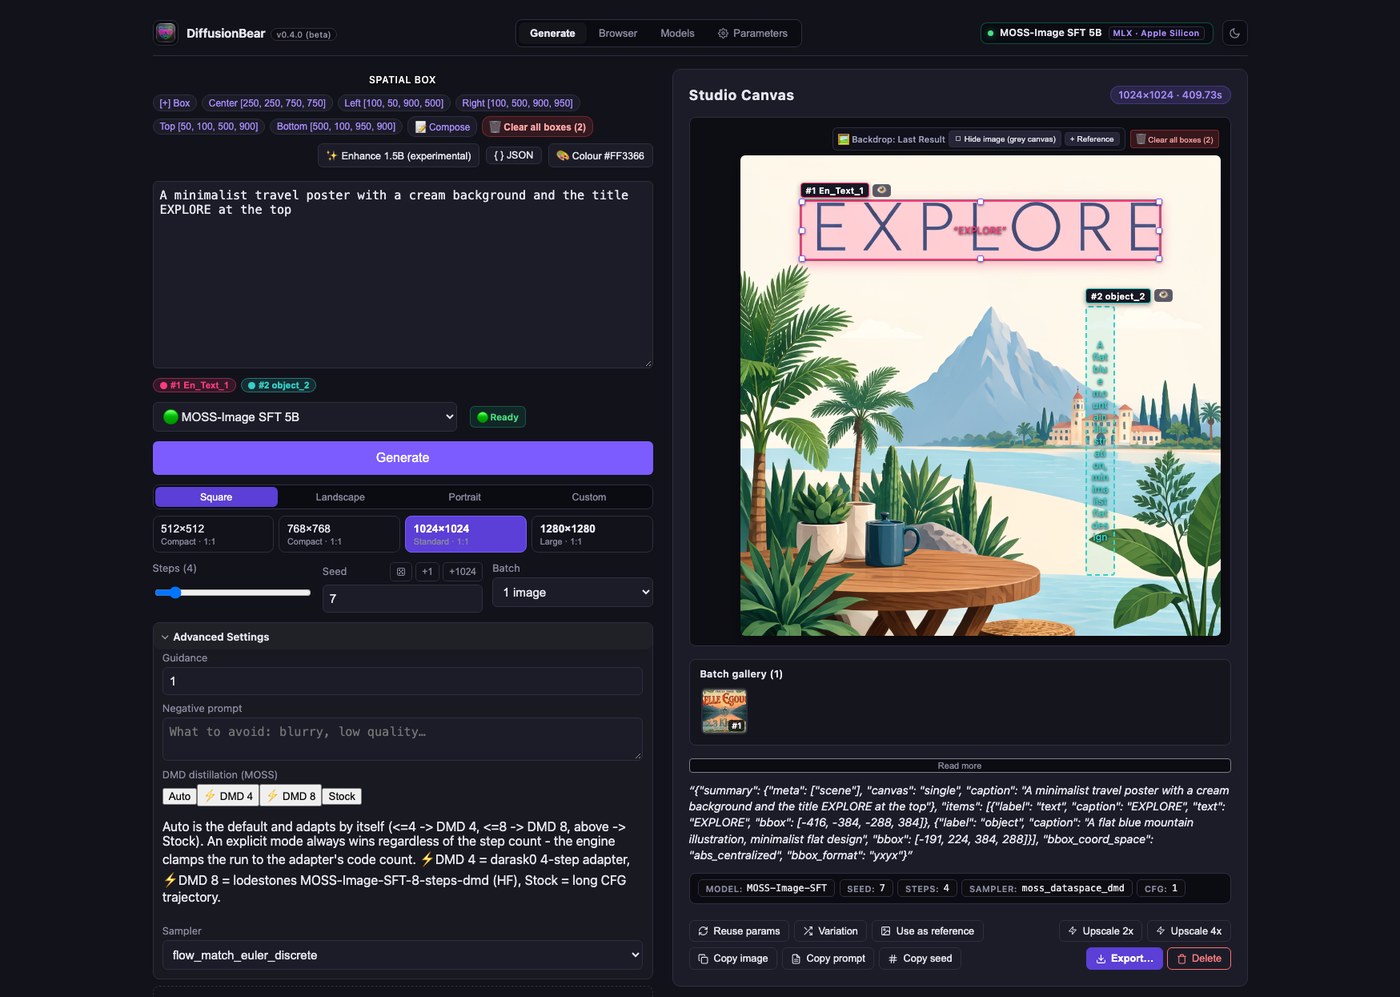Randomize the seed with the dice icon

click(x=401, y=572)
